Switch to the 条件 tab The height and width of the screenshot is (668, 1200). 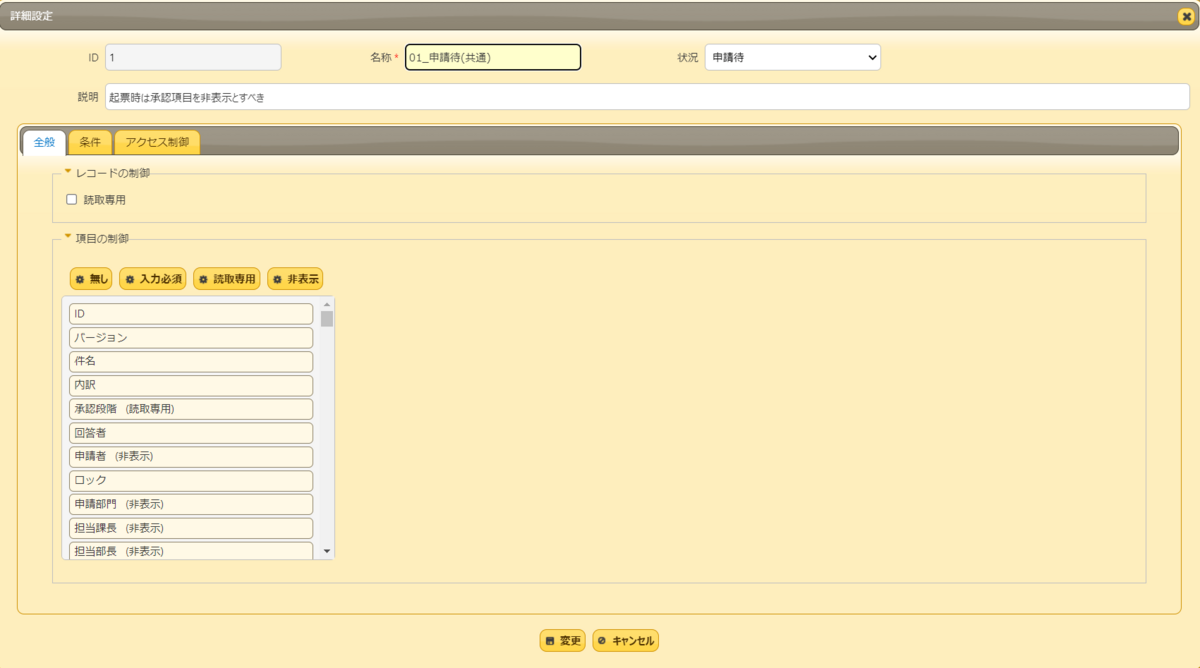[x=90, y=142]
